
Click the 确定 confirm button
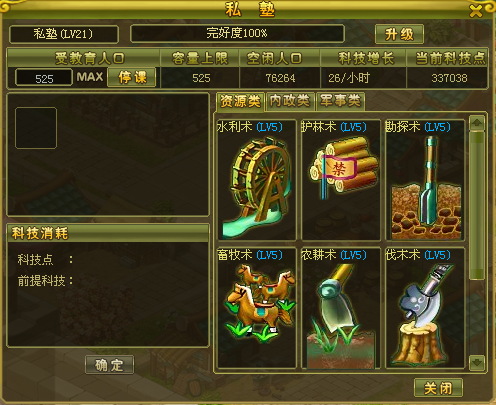click(110, 365)
